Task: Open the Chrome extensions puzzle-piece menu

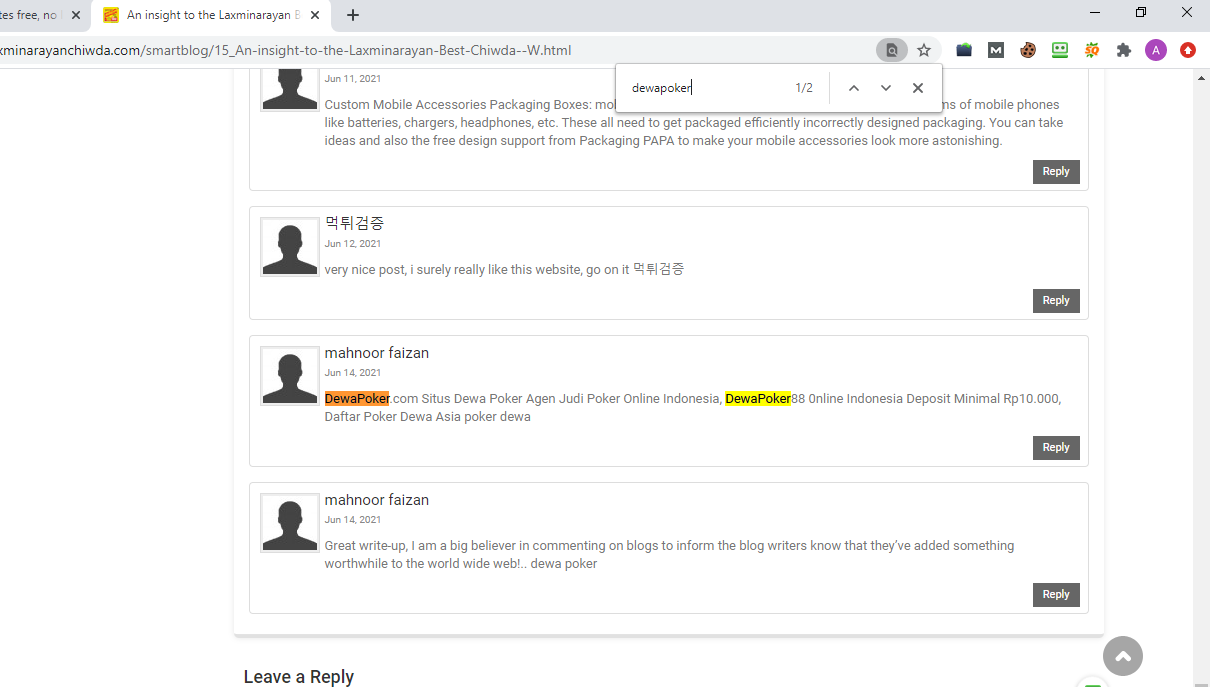Action: 1123,49
